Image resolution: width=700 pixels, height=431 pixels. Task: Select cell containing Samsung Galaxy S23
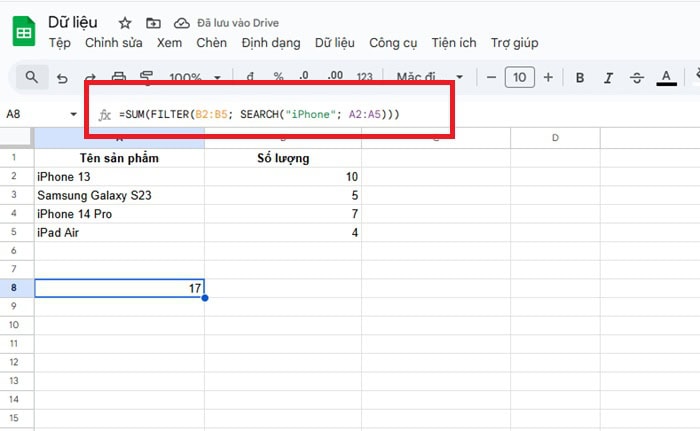(x=119, y=195)
